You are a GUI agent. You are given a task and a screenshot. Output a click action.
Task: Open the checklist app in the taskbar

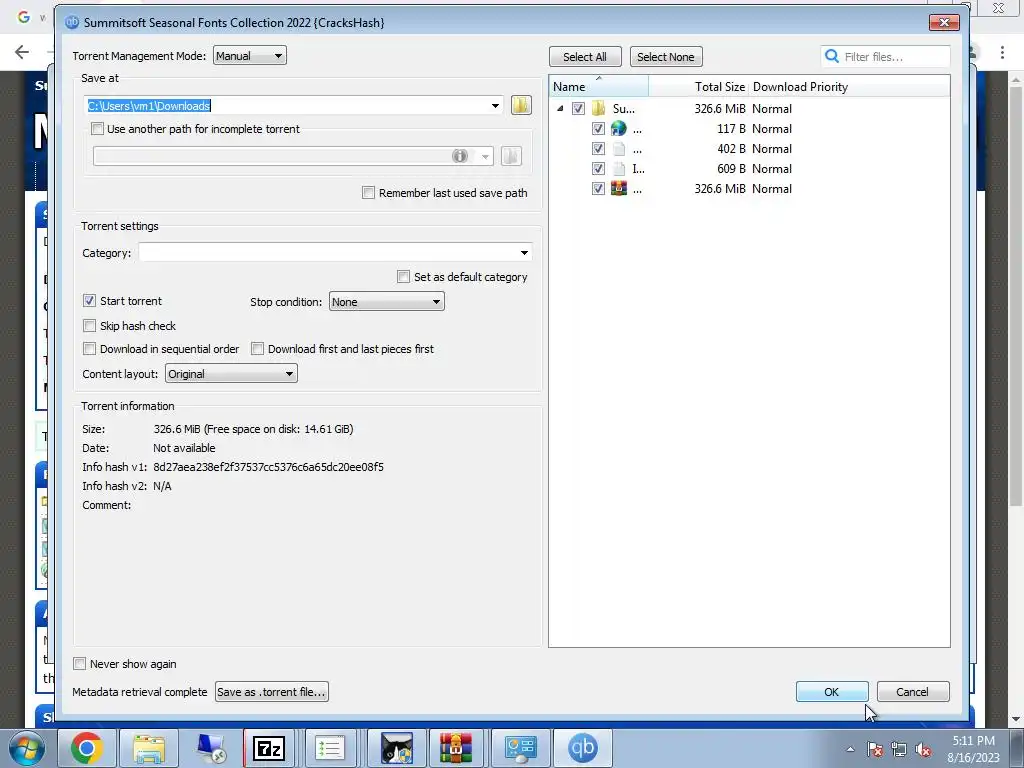tap(330, 748)
